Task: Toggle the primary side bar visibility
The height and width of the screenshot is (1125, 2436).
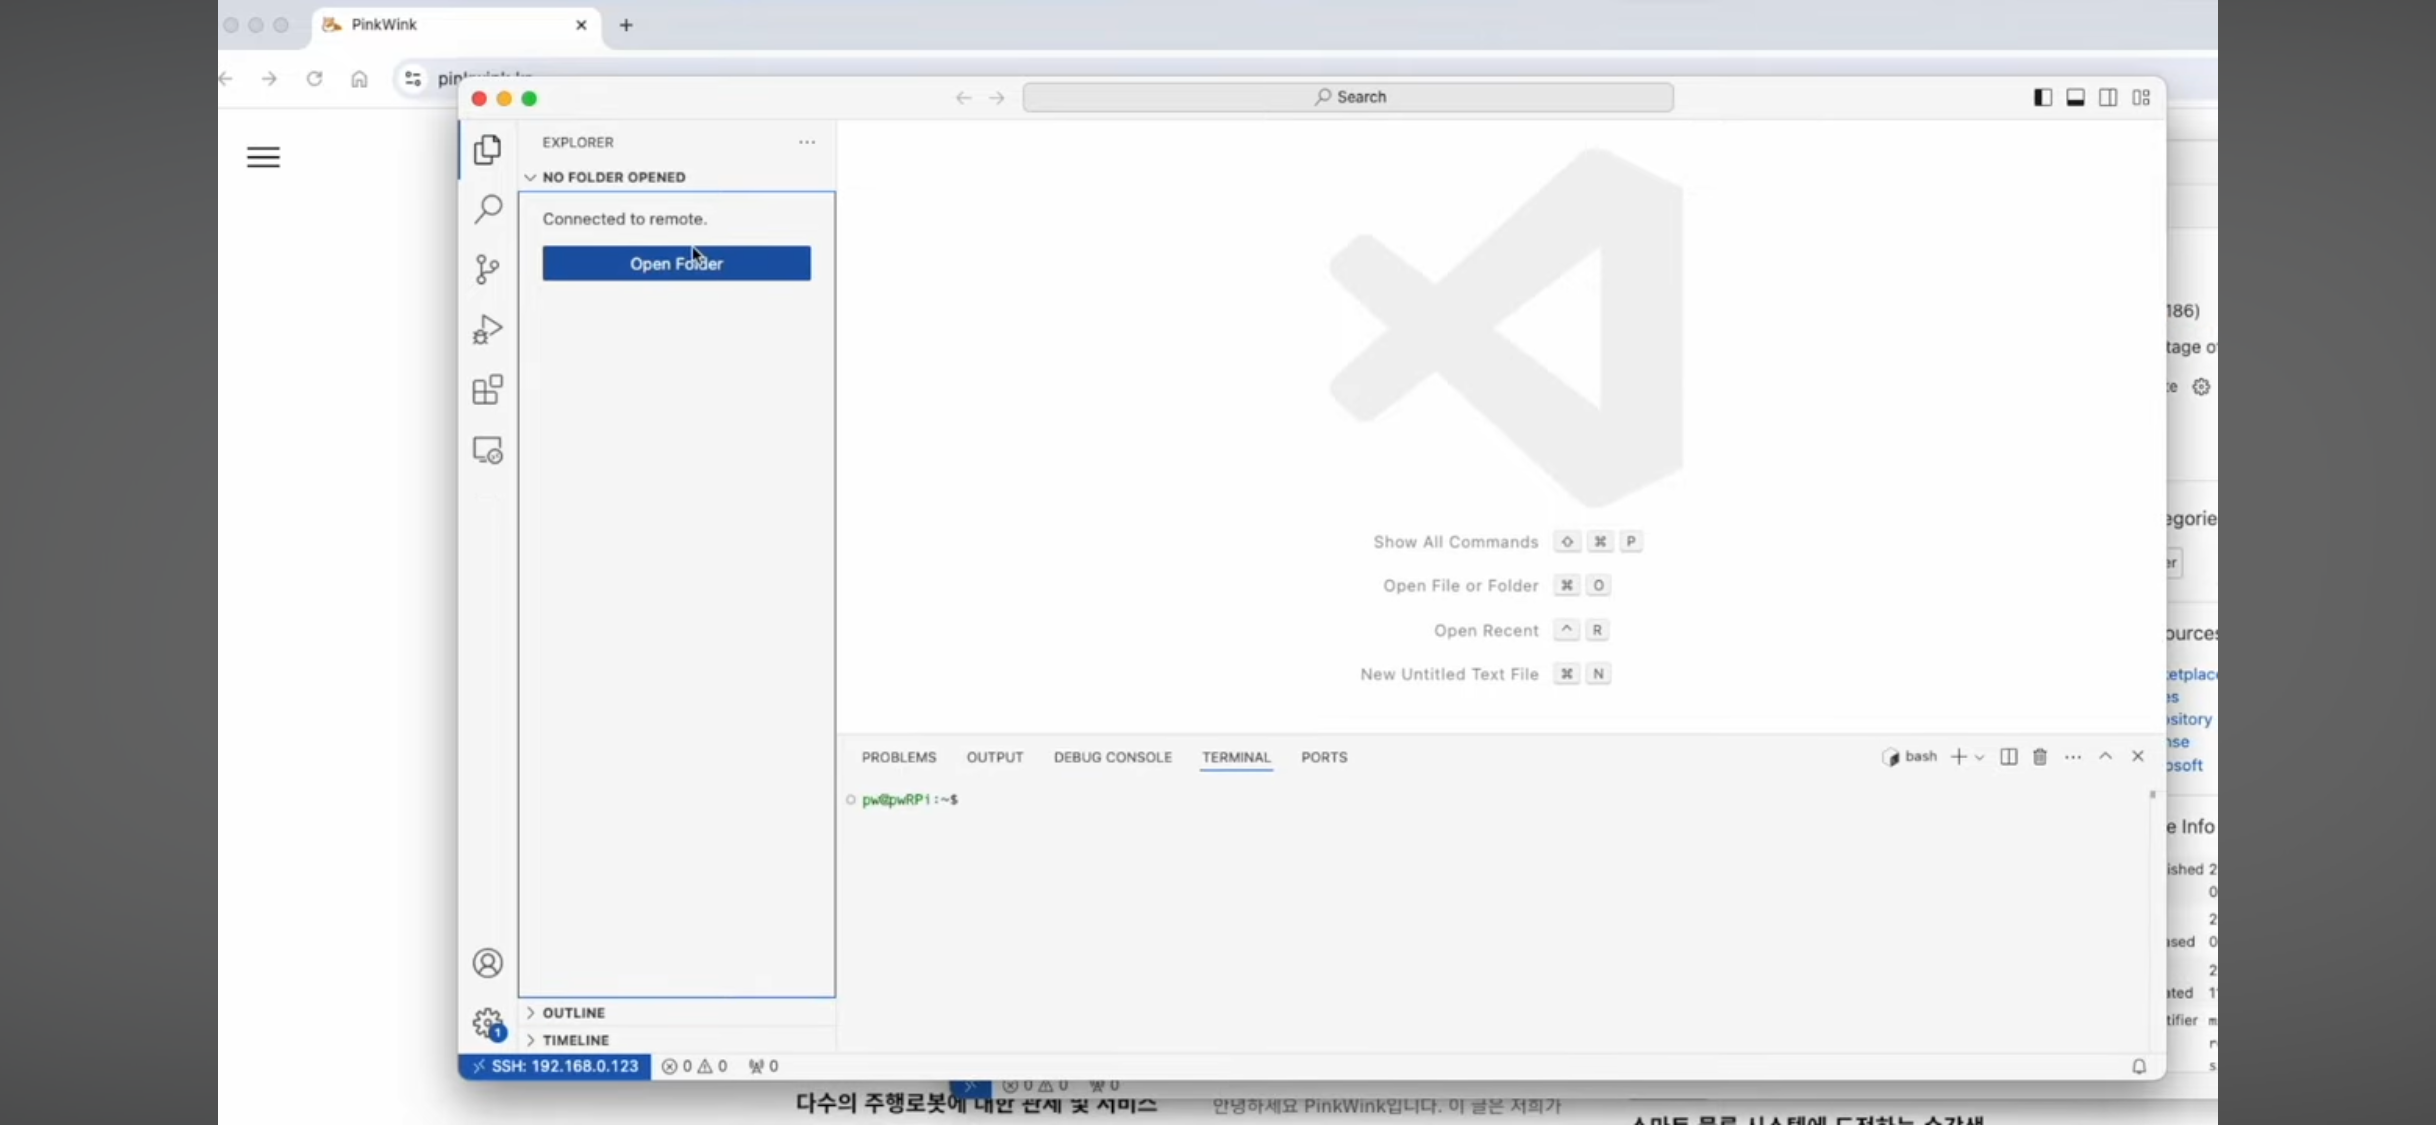Action: coord(2043,97)
